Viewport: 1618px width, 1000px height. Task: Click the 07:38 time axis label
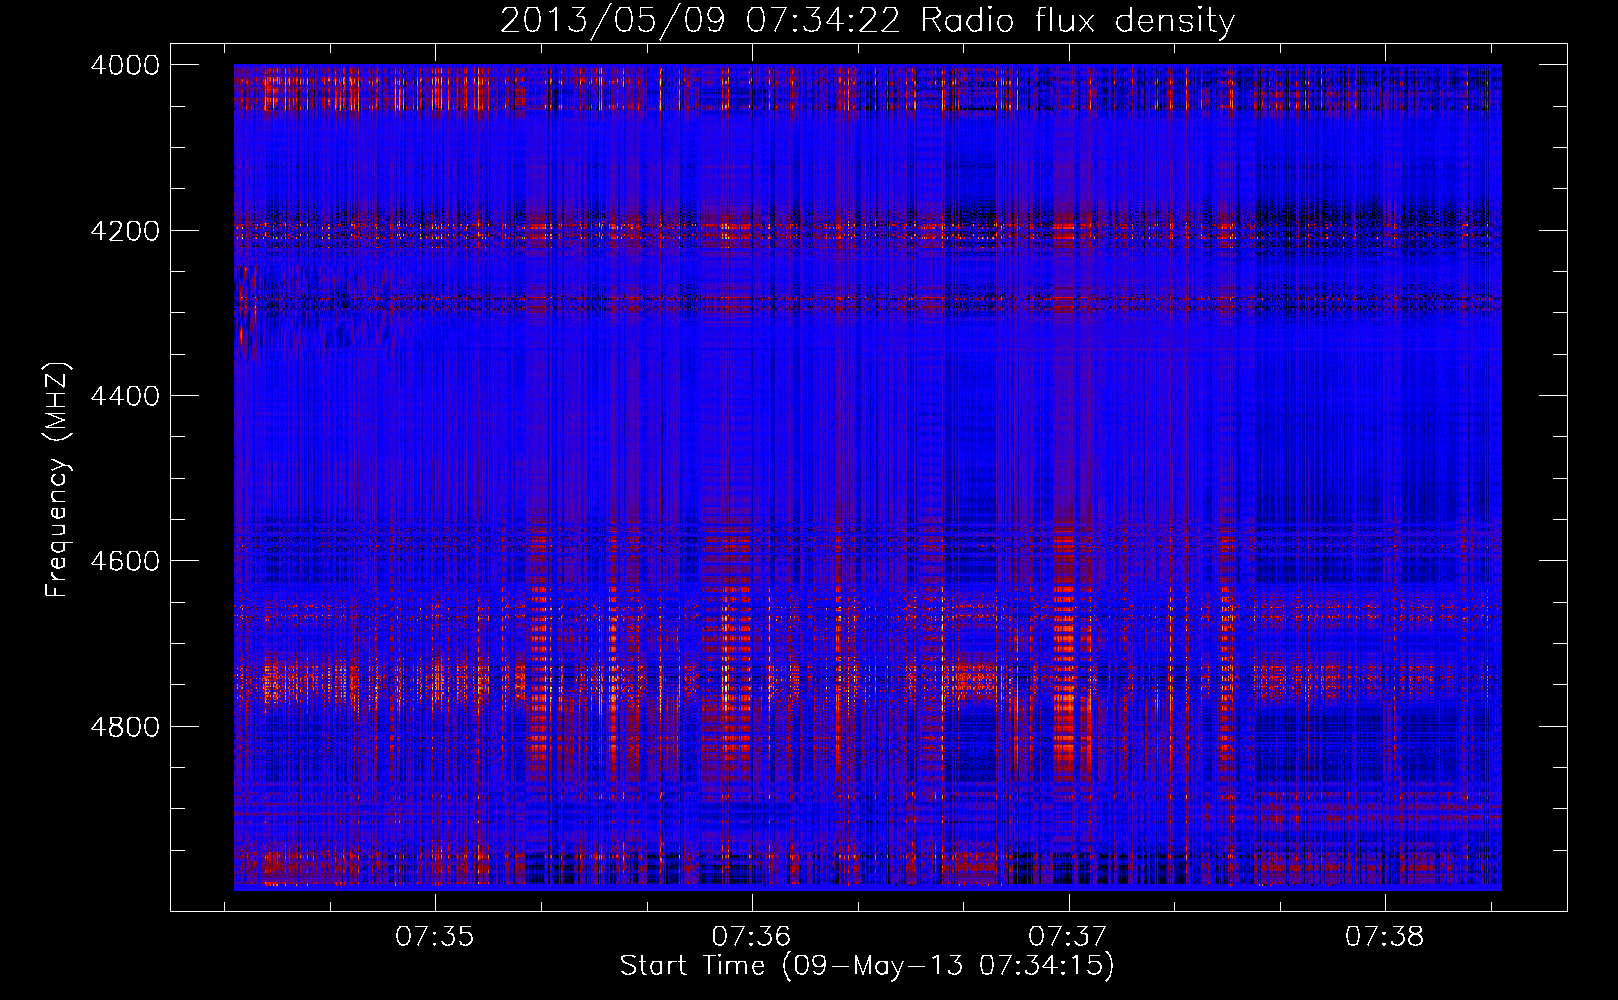pyautogui.click(x=1384, y=937)
